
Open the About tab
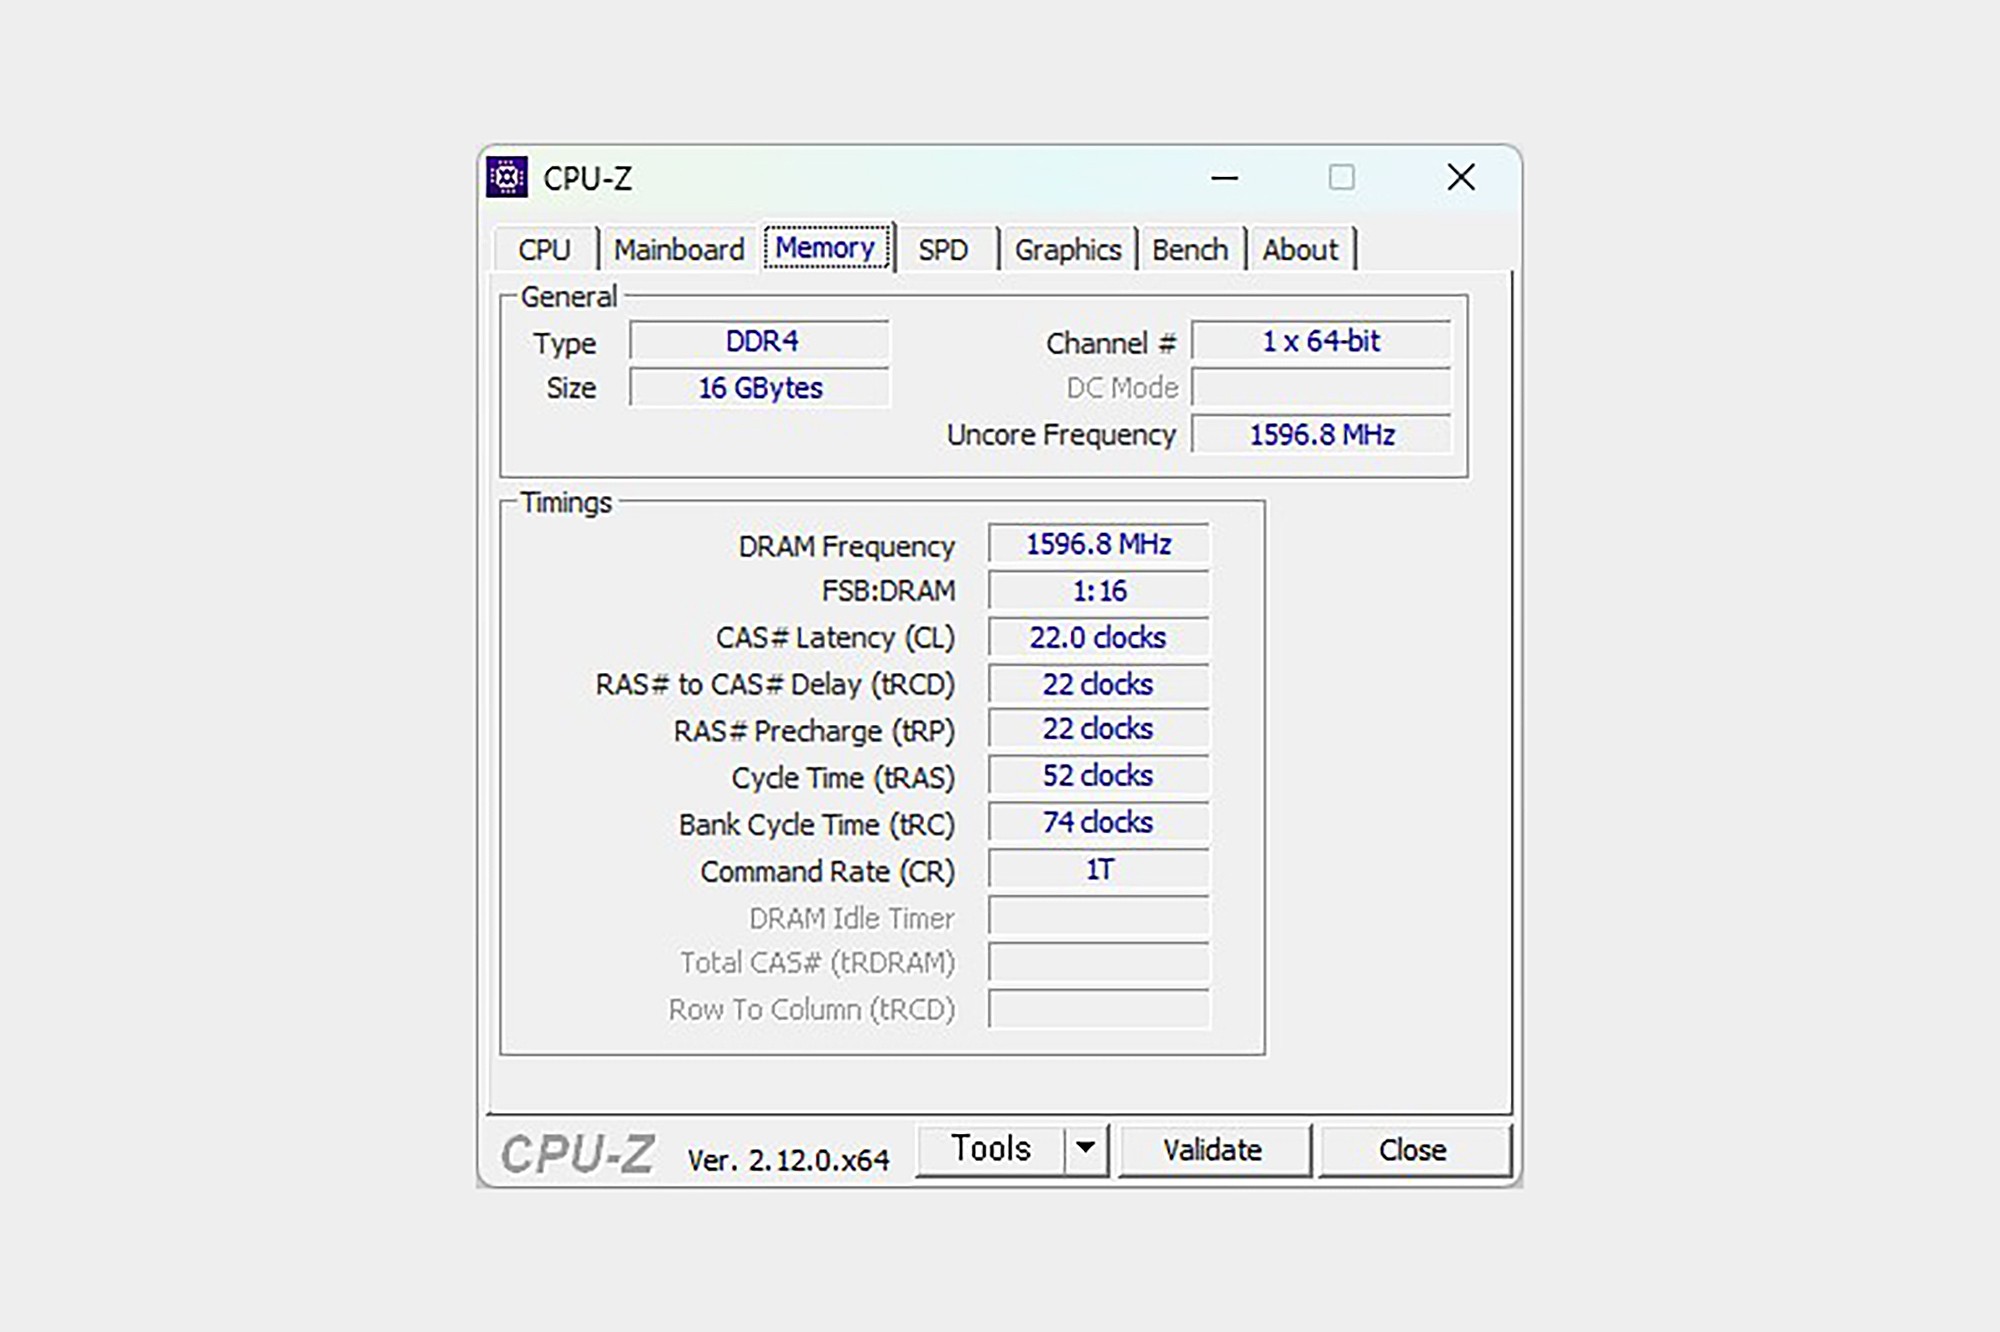tap(1299, 250)
